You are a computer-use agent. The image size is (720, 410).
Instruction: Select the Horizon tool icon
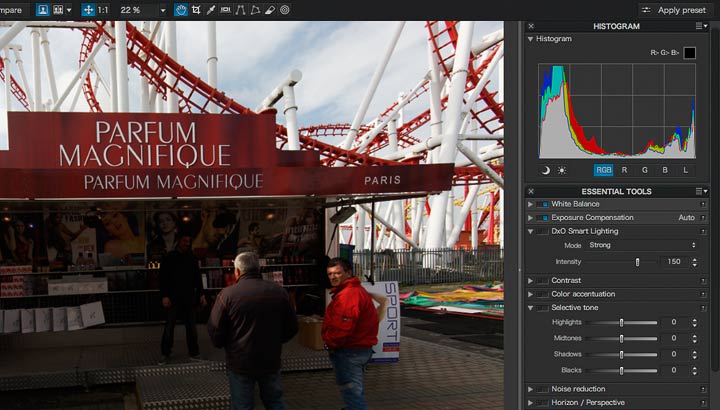[x=225, y=10]
